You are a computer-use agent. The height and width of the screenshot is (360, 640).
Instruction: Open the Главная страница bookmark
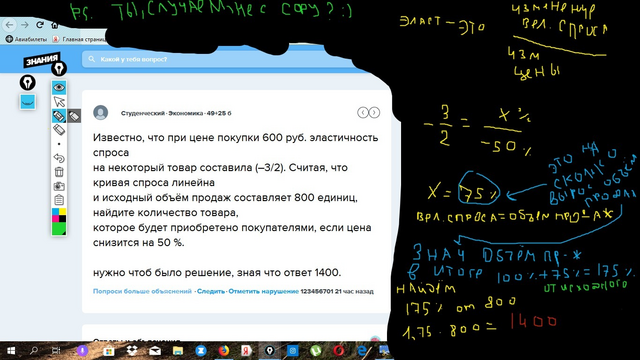tap(79, 39)
